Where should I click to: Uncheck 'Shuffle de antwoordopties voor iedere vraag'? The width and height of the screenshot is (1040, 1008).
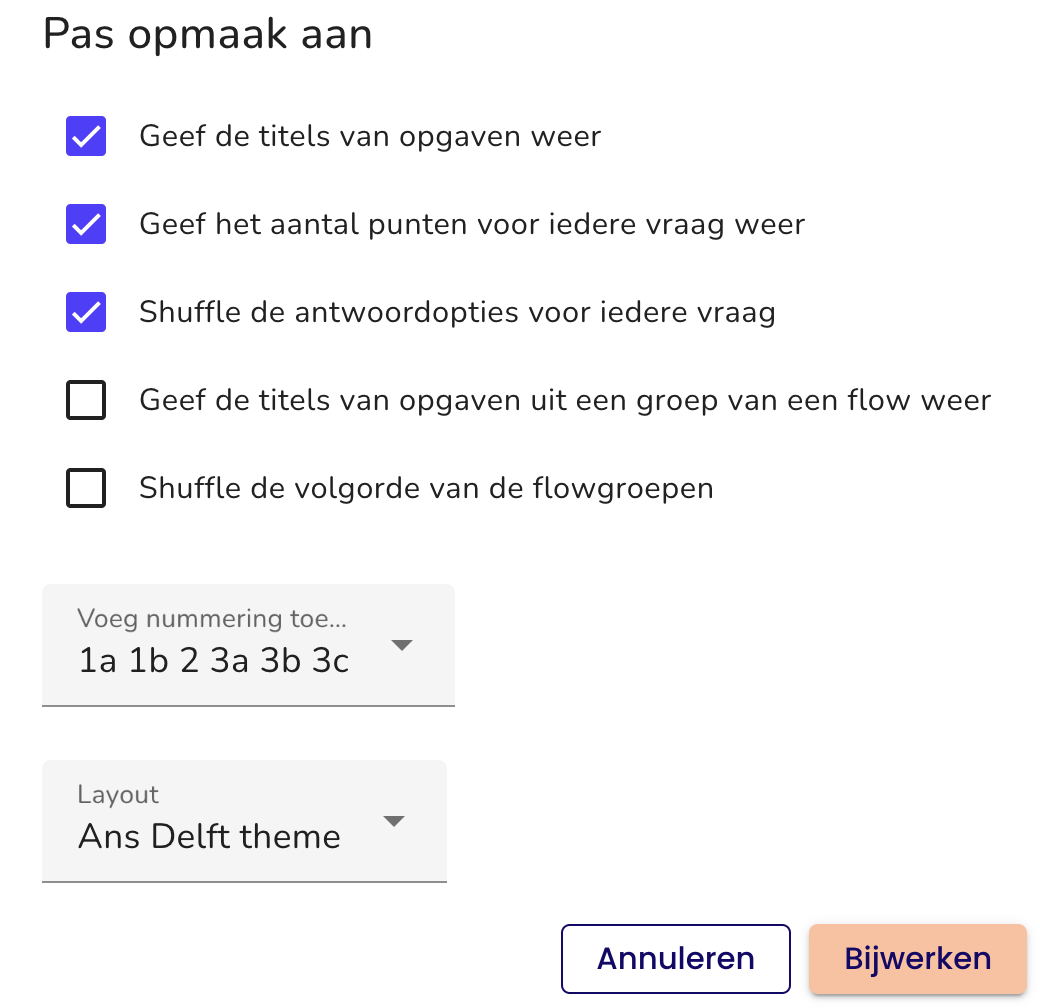[86, 312]
